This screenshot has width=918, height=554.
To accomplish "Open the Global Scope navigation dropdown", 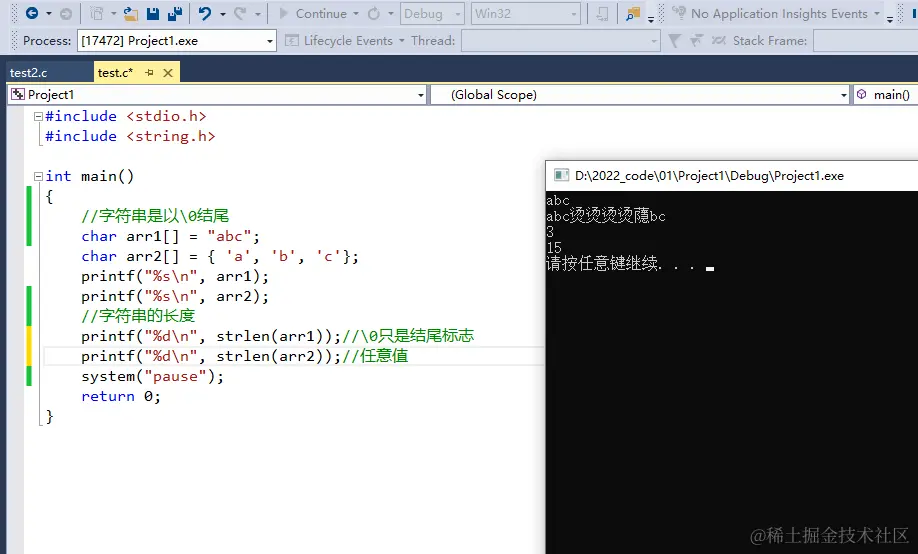I will tap(640, 95).
